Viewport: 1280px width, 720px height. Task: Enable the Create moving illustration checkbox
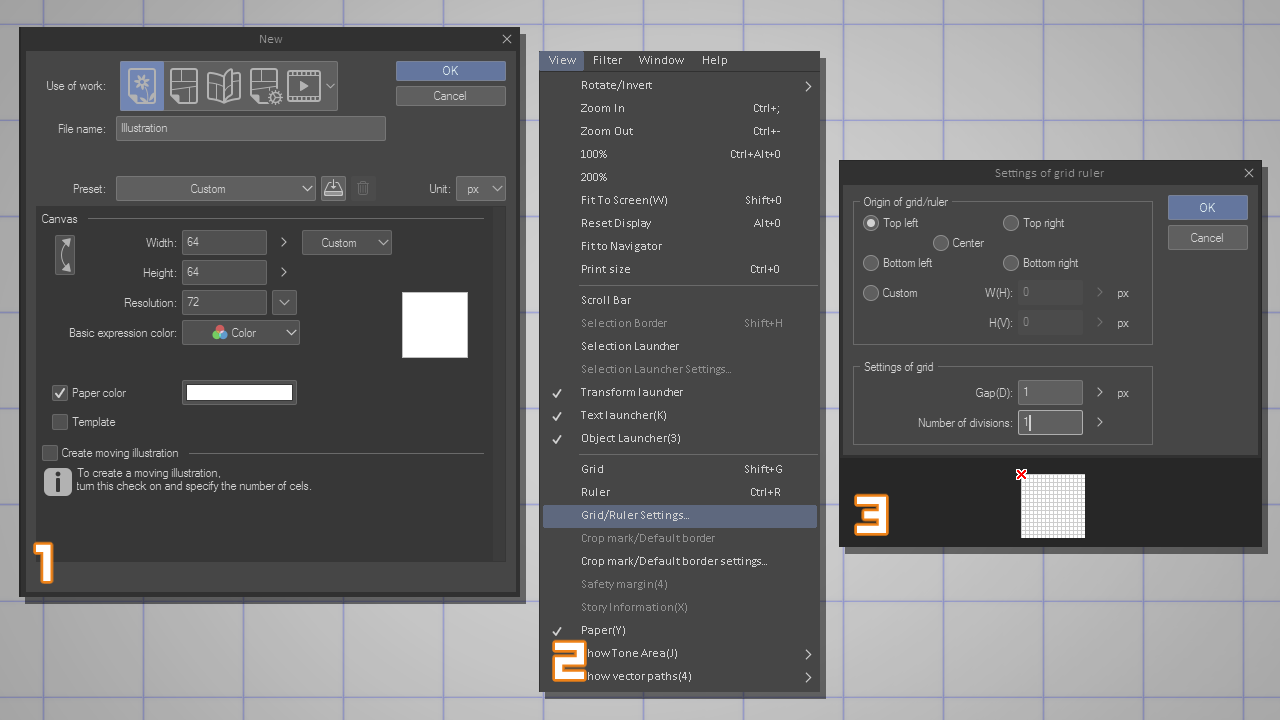click(50, 453)
